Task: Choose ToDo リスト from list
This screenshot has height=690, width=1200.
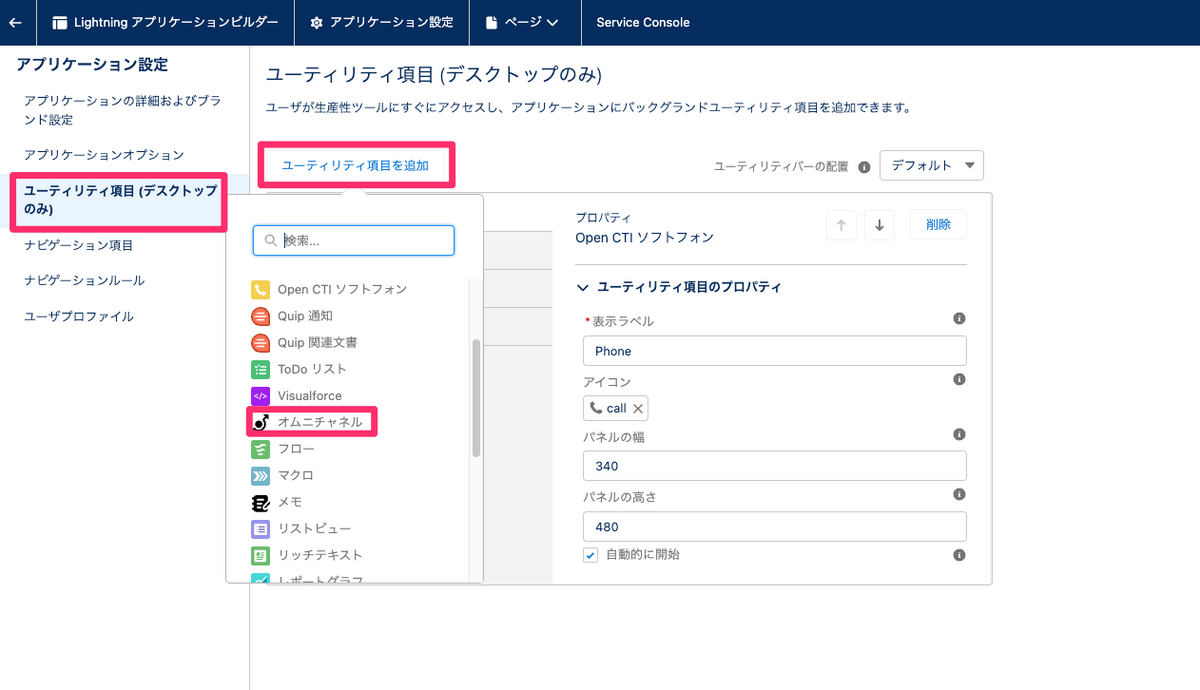Action: point(312,369)
